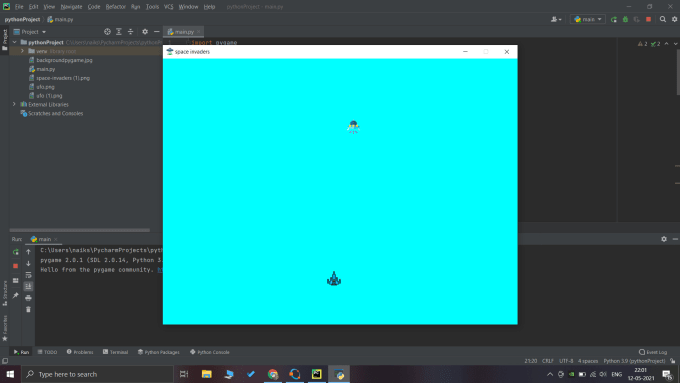Image resolution: width=680 pixels, height=383 pixels.
Task: Clear all Run console output
Action: coord(28,310)
